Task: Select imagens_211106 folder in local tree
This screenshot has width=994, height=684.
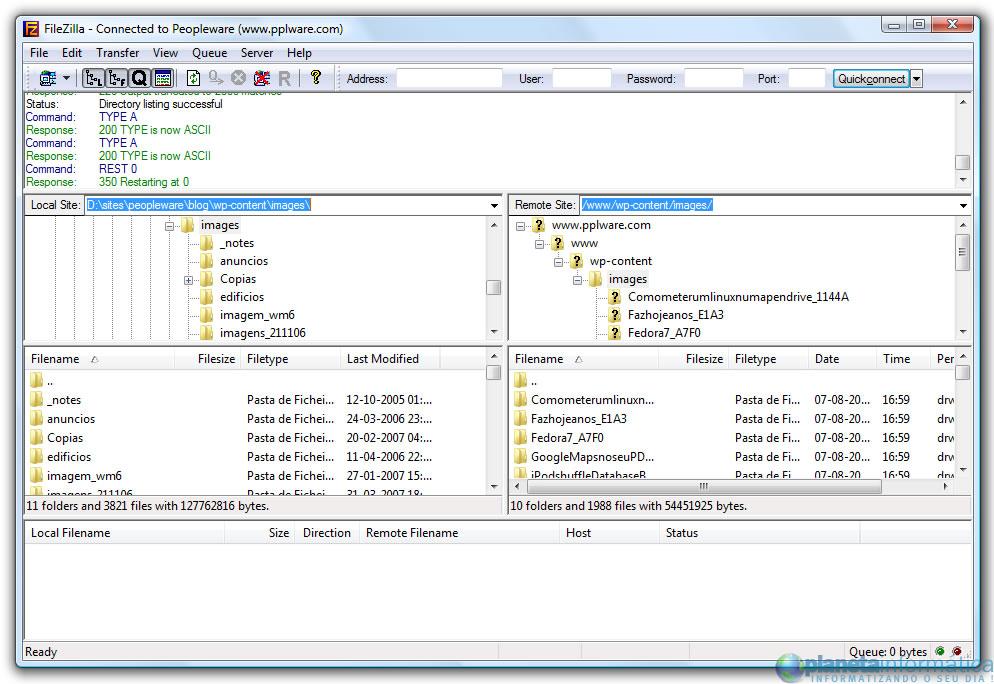Action: 262,333
